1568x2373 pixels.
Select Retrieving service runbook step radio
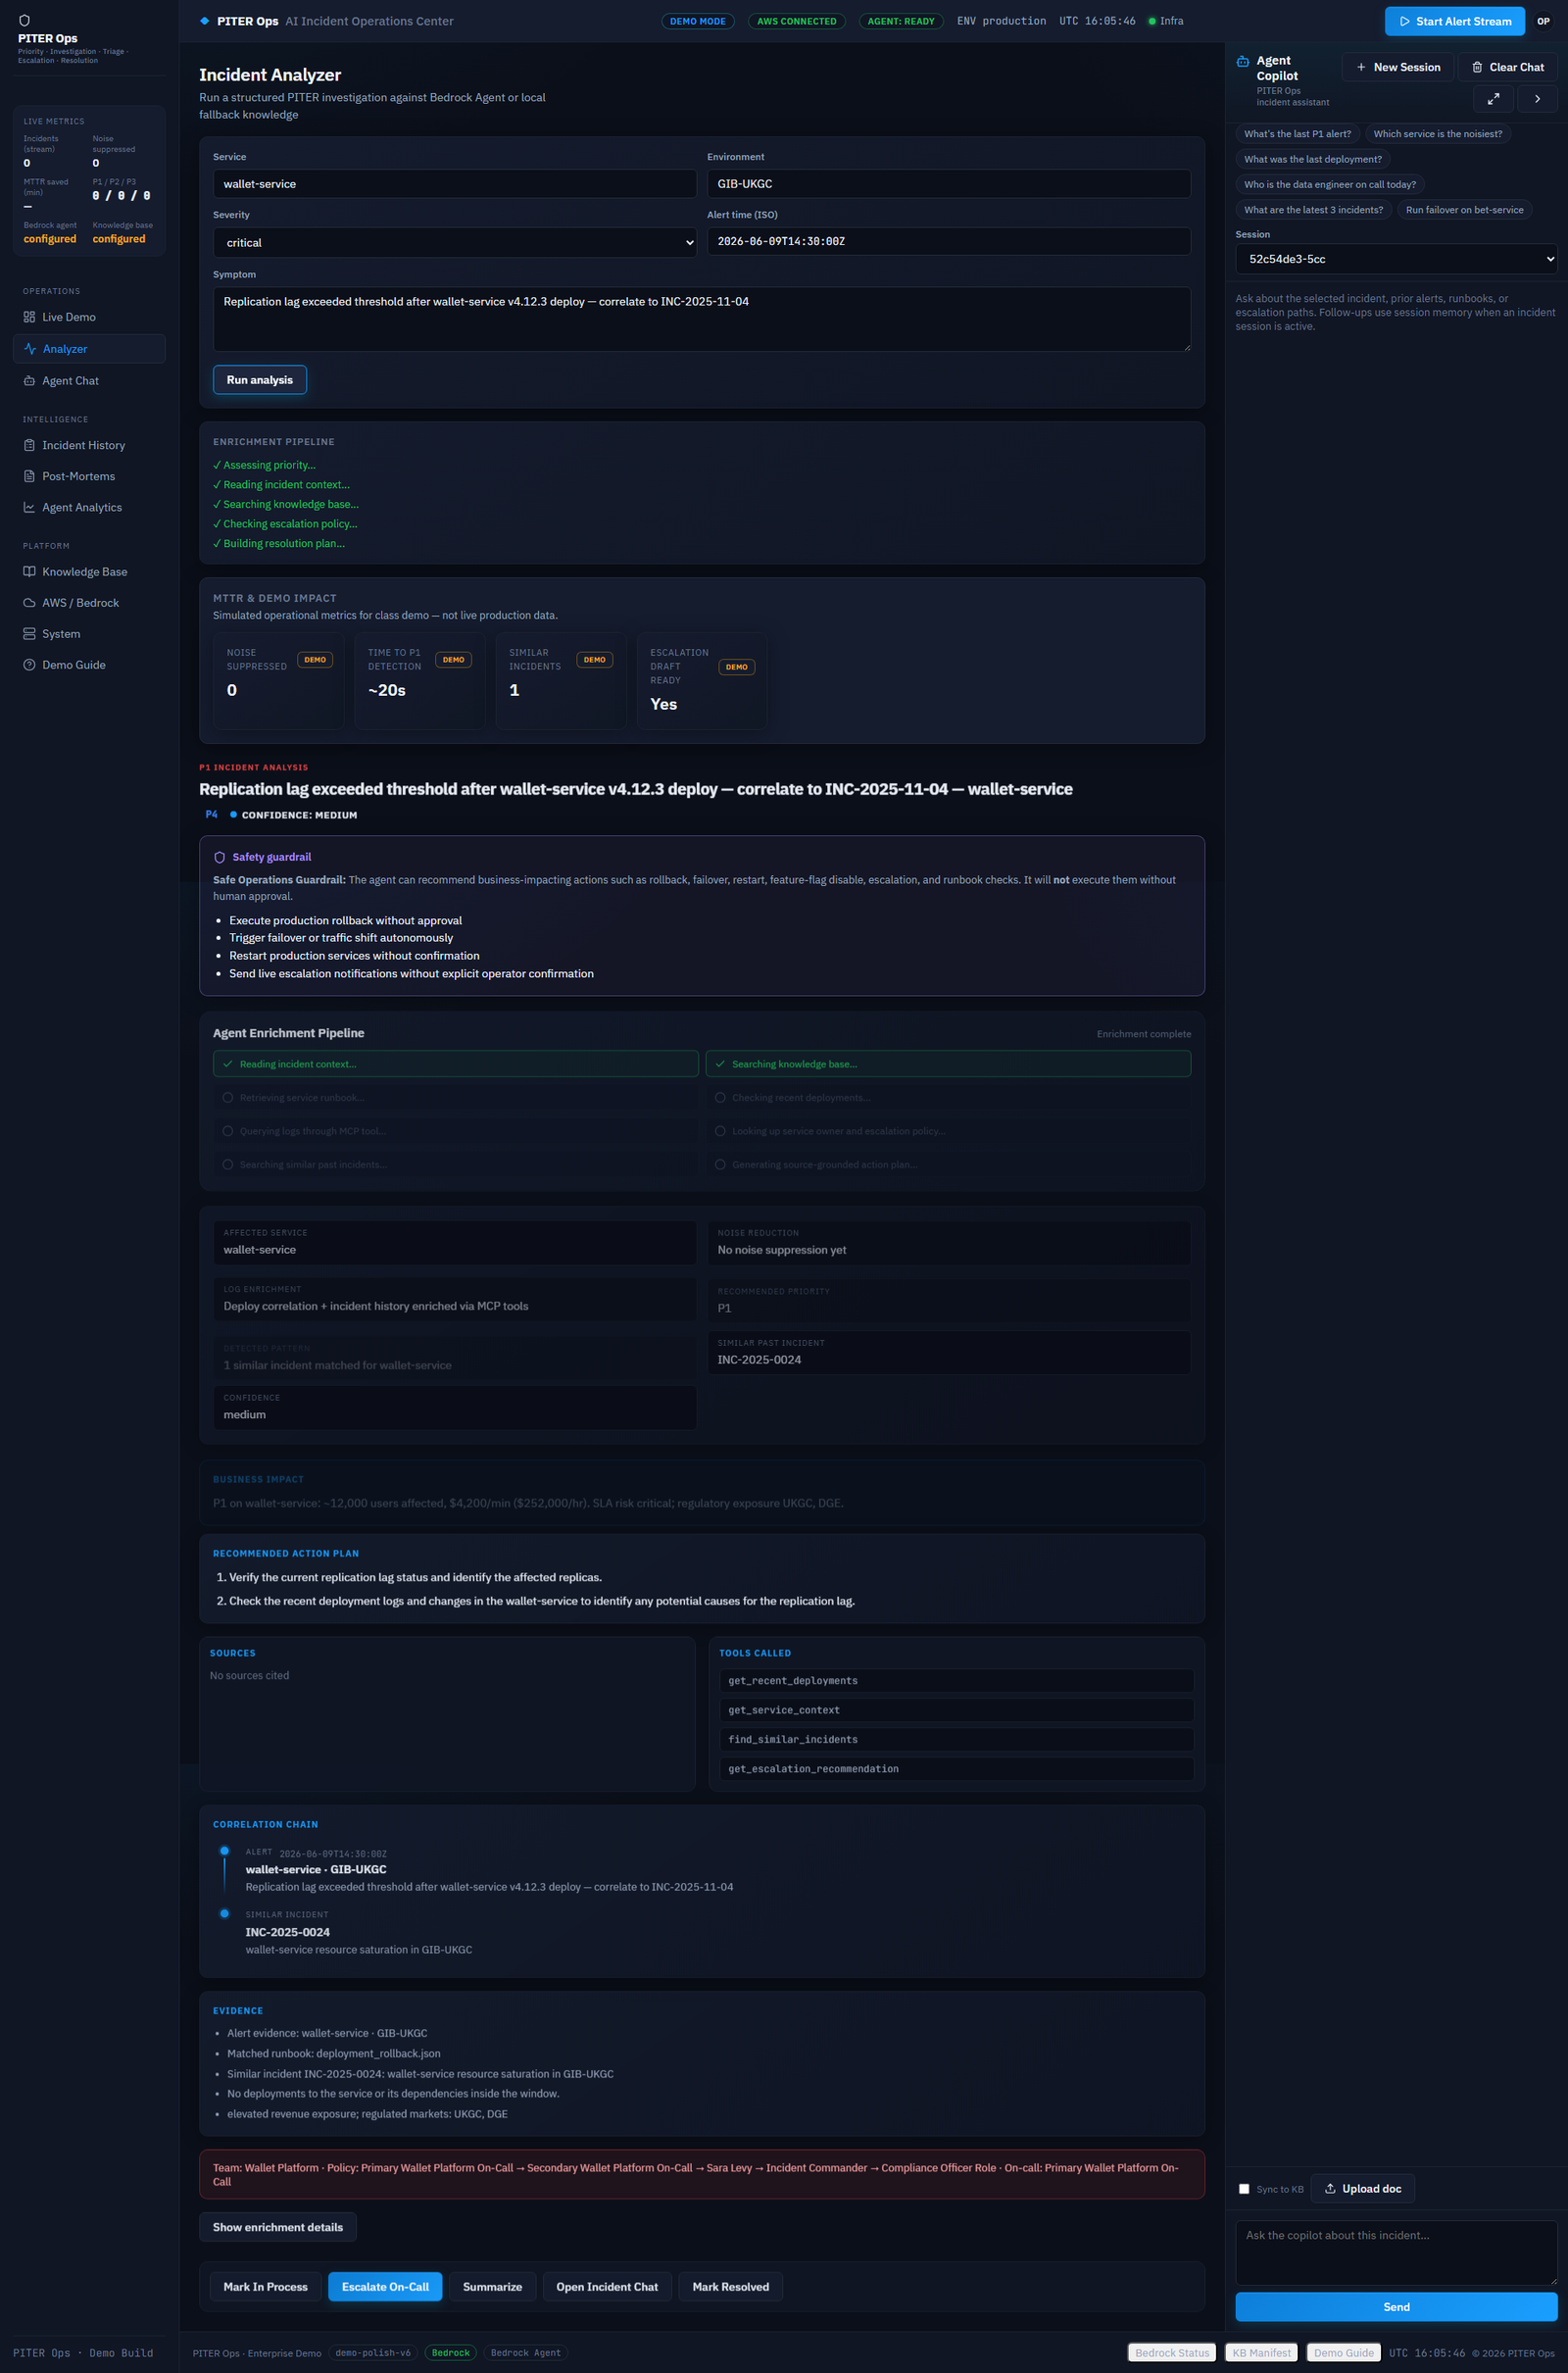coord(228,1098)
